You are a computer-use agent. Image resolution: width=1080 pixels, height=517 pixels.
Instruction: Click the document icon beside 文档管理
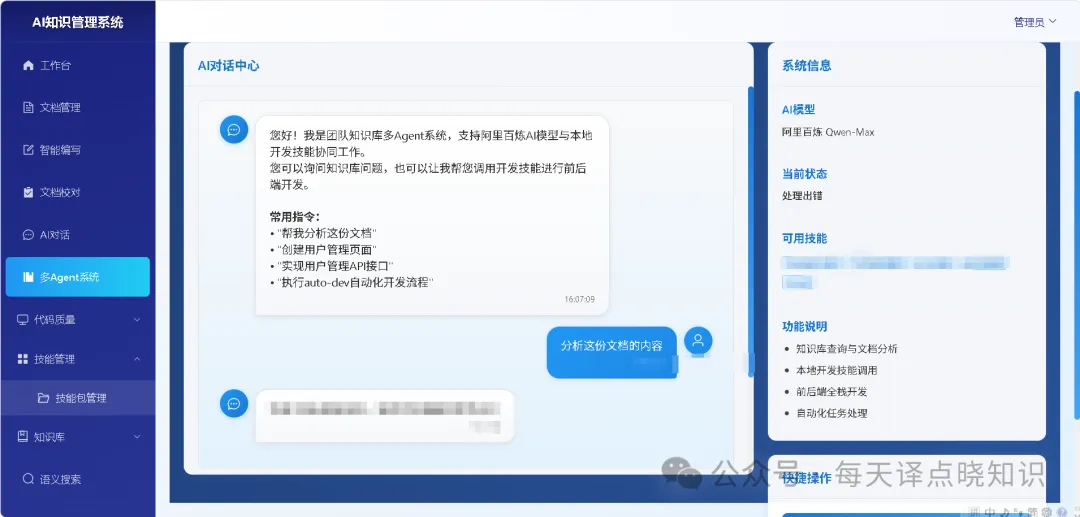(28, 107)
